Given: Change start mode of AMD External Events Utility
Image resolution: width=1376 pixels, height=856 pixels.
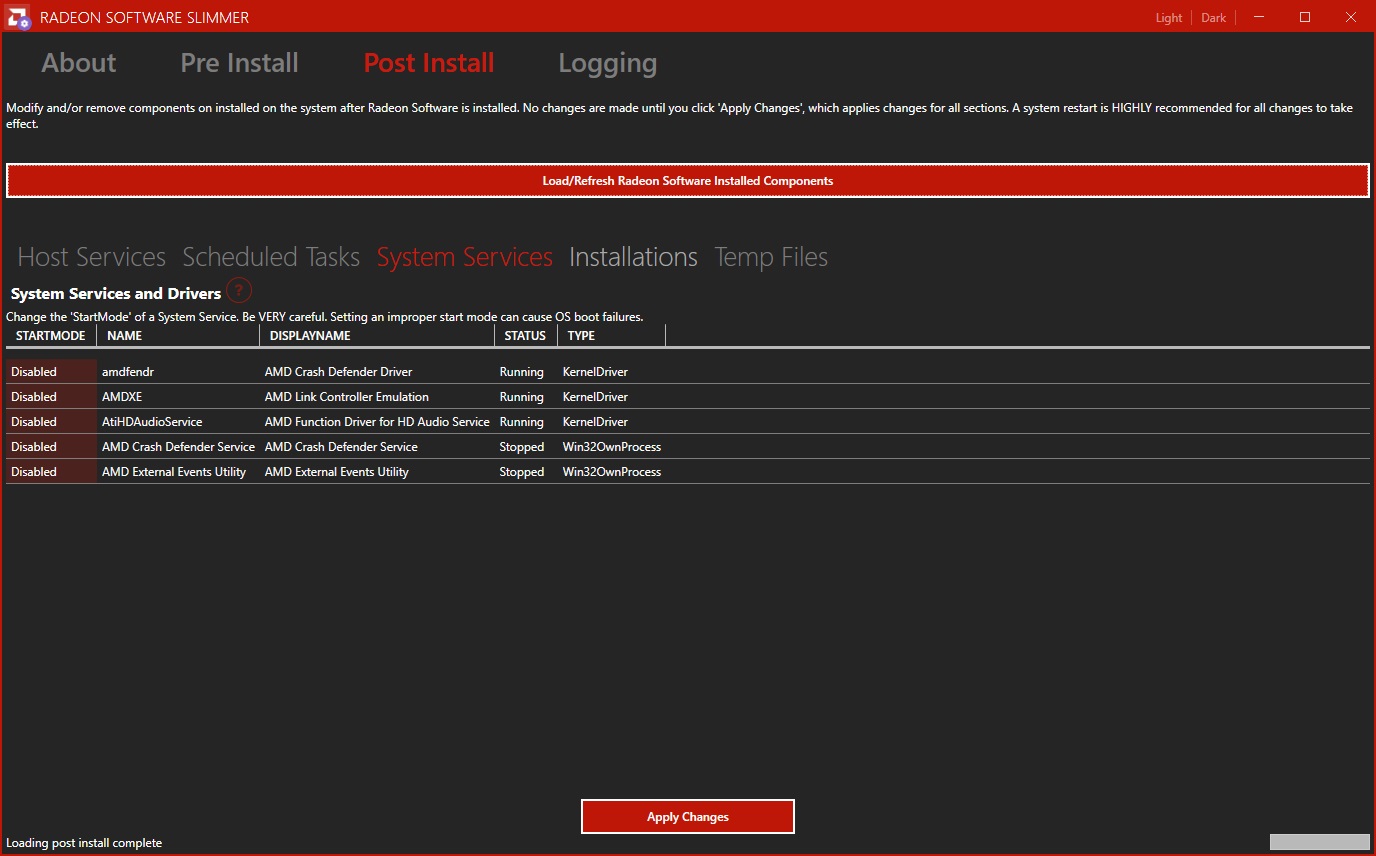Looking at the screenshot, I should [x=51, y=472].
